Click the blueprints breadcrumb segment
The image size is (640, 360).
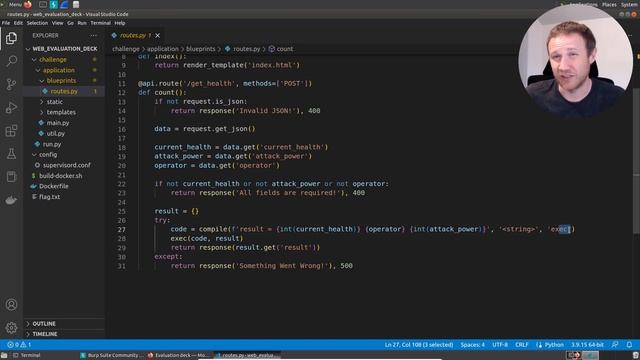(x=200, y=49)
